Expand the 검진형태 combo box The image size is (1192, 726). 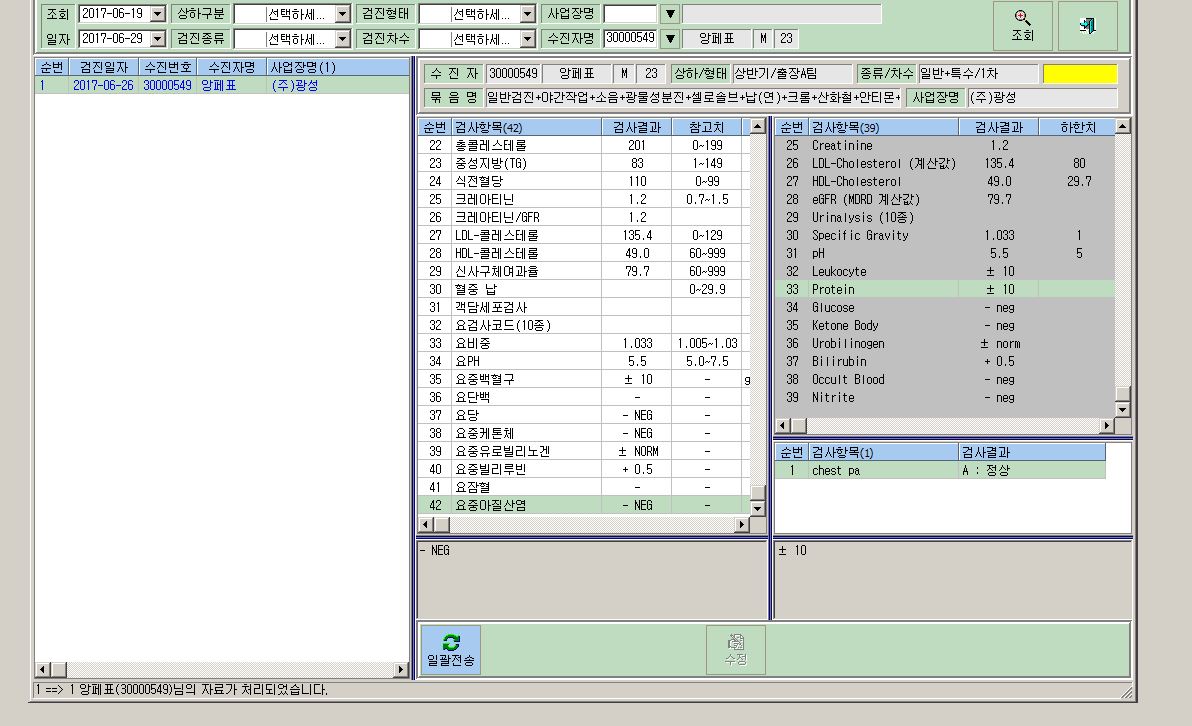pyautogui.click(x=528, y=14)
